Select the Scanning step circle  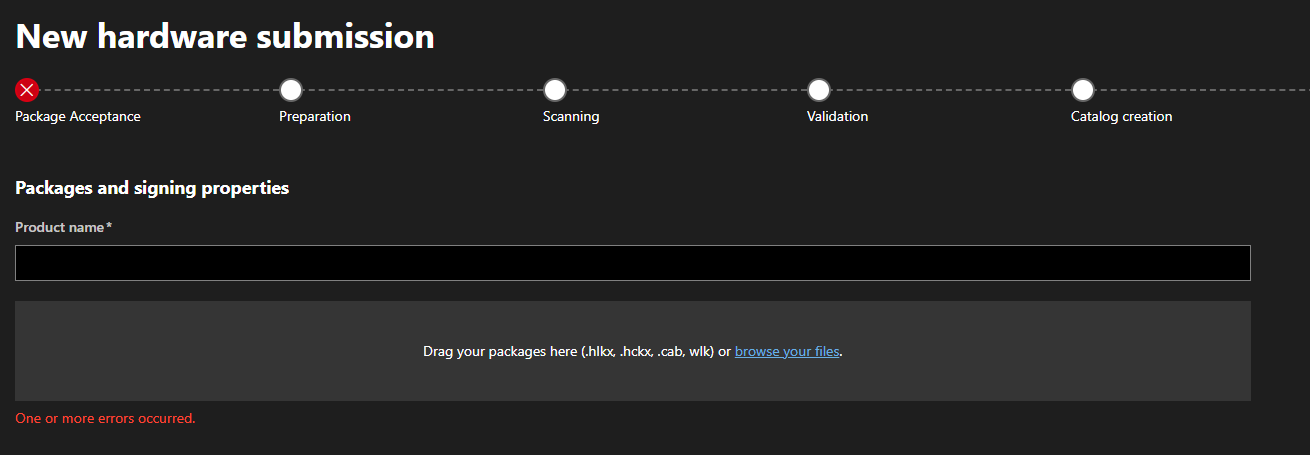[x=555, y=90]
